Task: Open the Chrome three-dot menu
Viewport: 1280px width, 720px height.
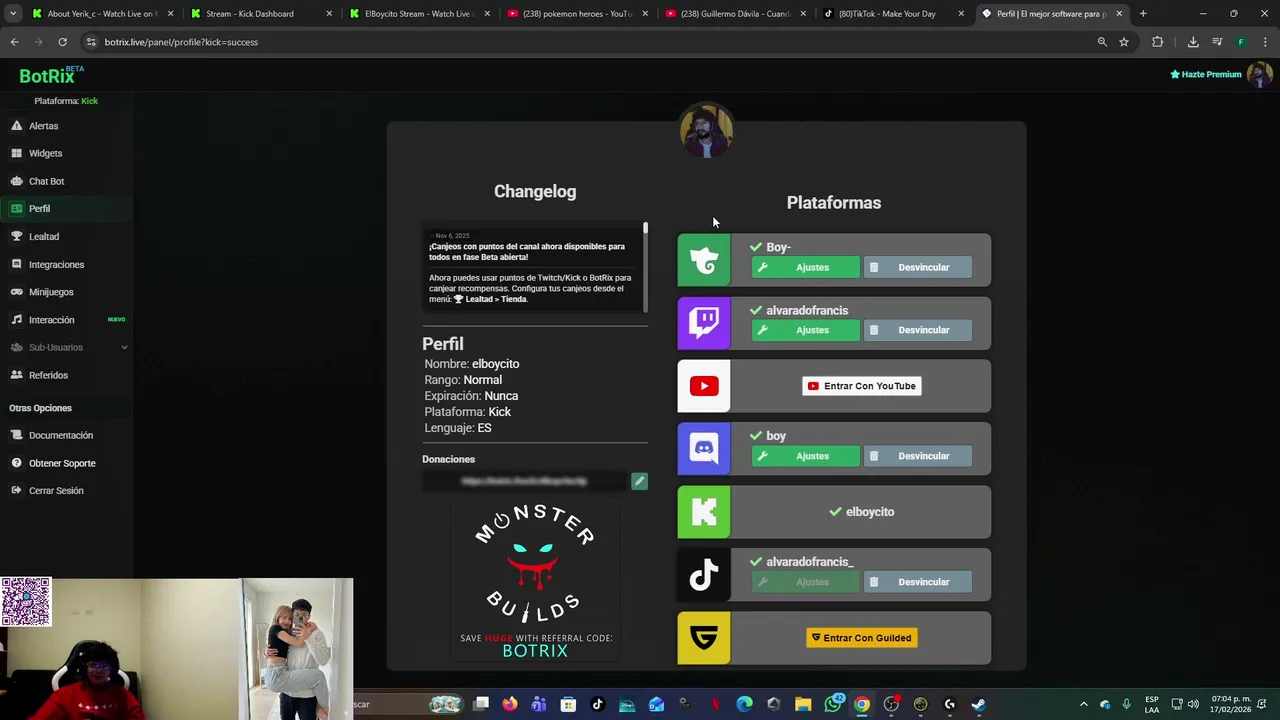Action: pyautogui.click(x=1265, y=42)
